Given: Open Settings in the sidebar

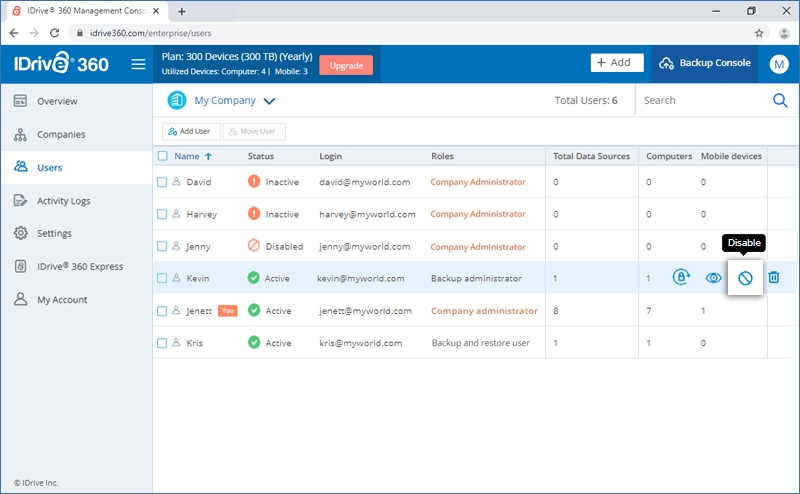Looking at the screenshot, I should 77,233.
